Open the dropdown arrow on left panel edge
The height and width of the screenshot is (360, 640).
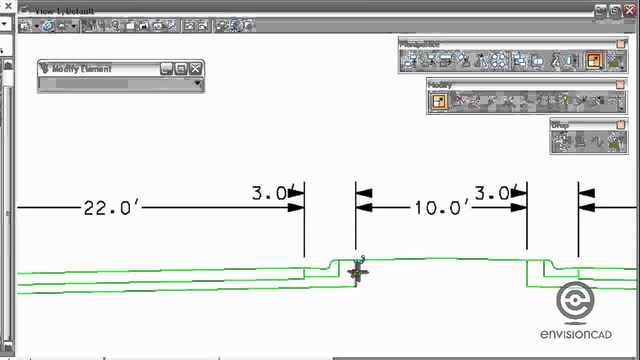[4, 24]
